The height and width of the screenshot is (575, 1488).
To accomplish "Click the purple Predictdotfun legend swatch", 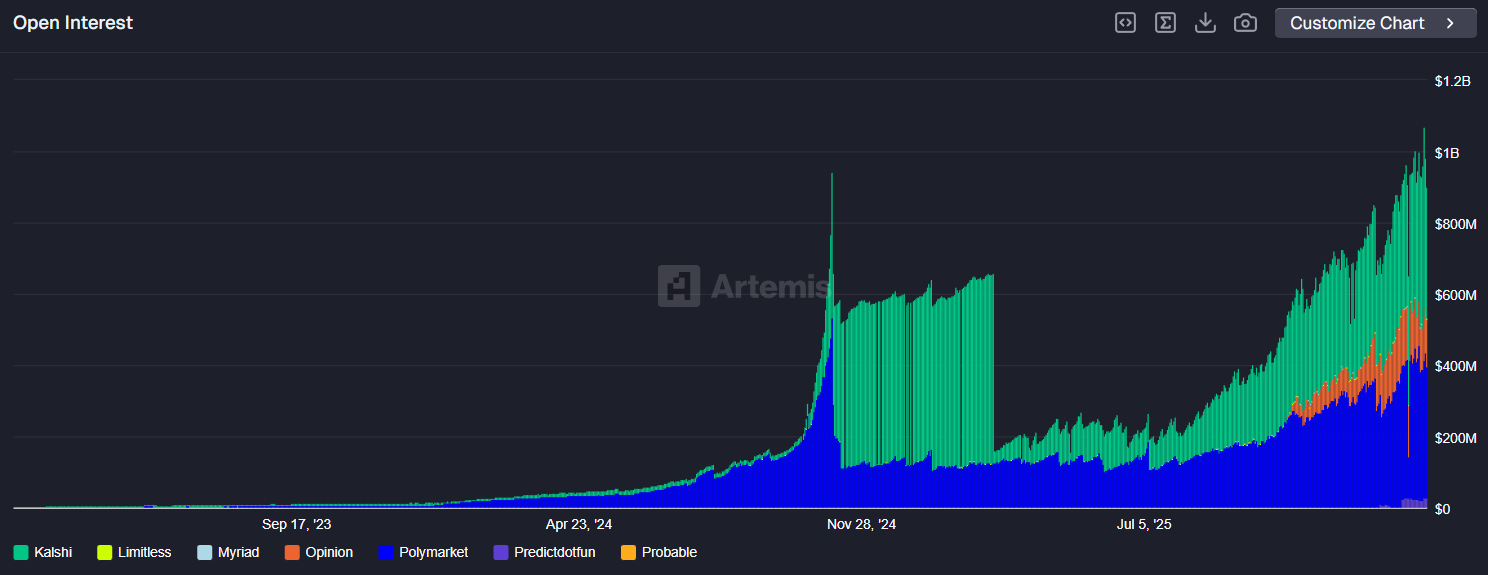I will (x=501, y=552).
